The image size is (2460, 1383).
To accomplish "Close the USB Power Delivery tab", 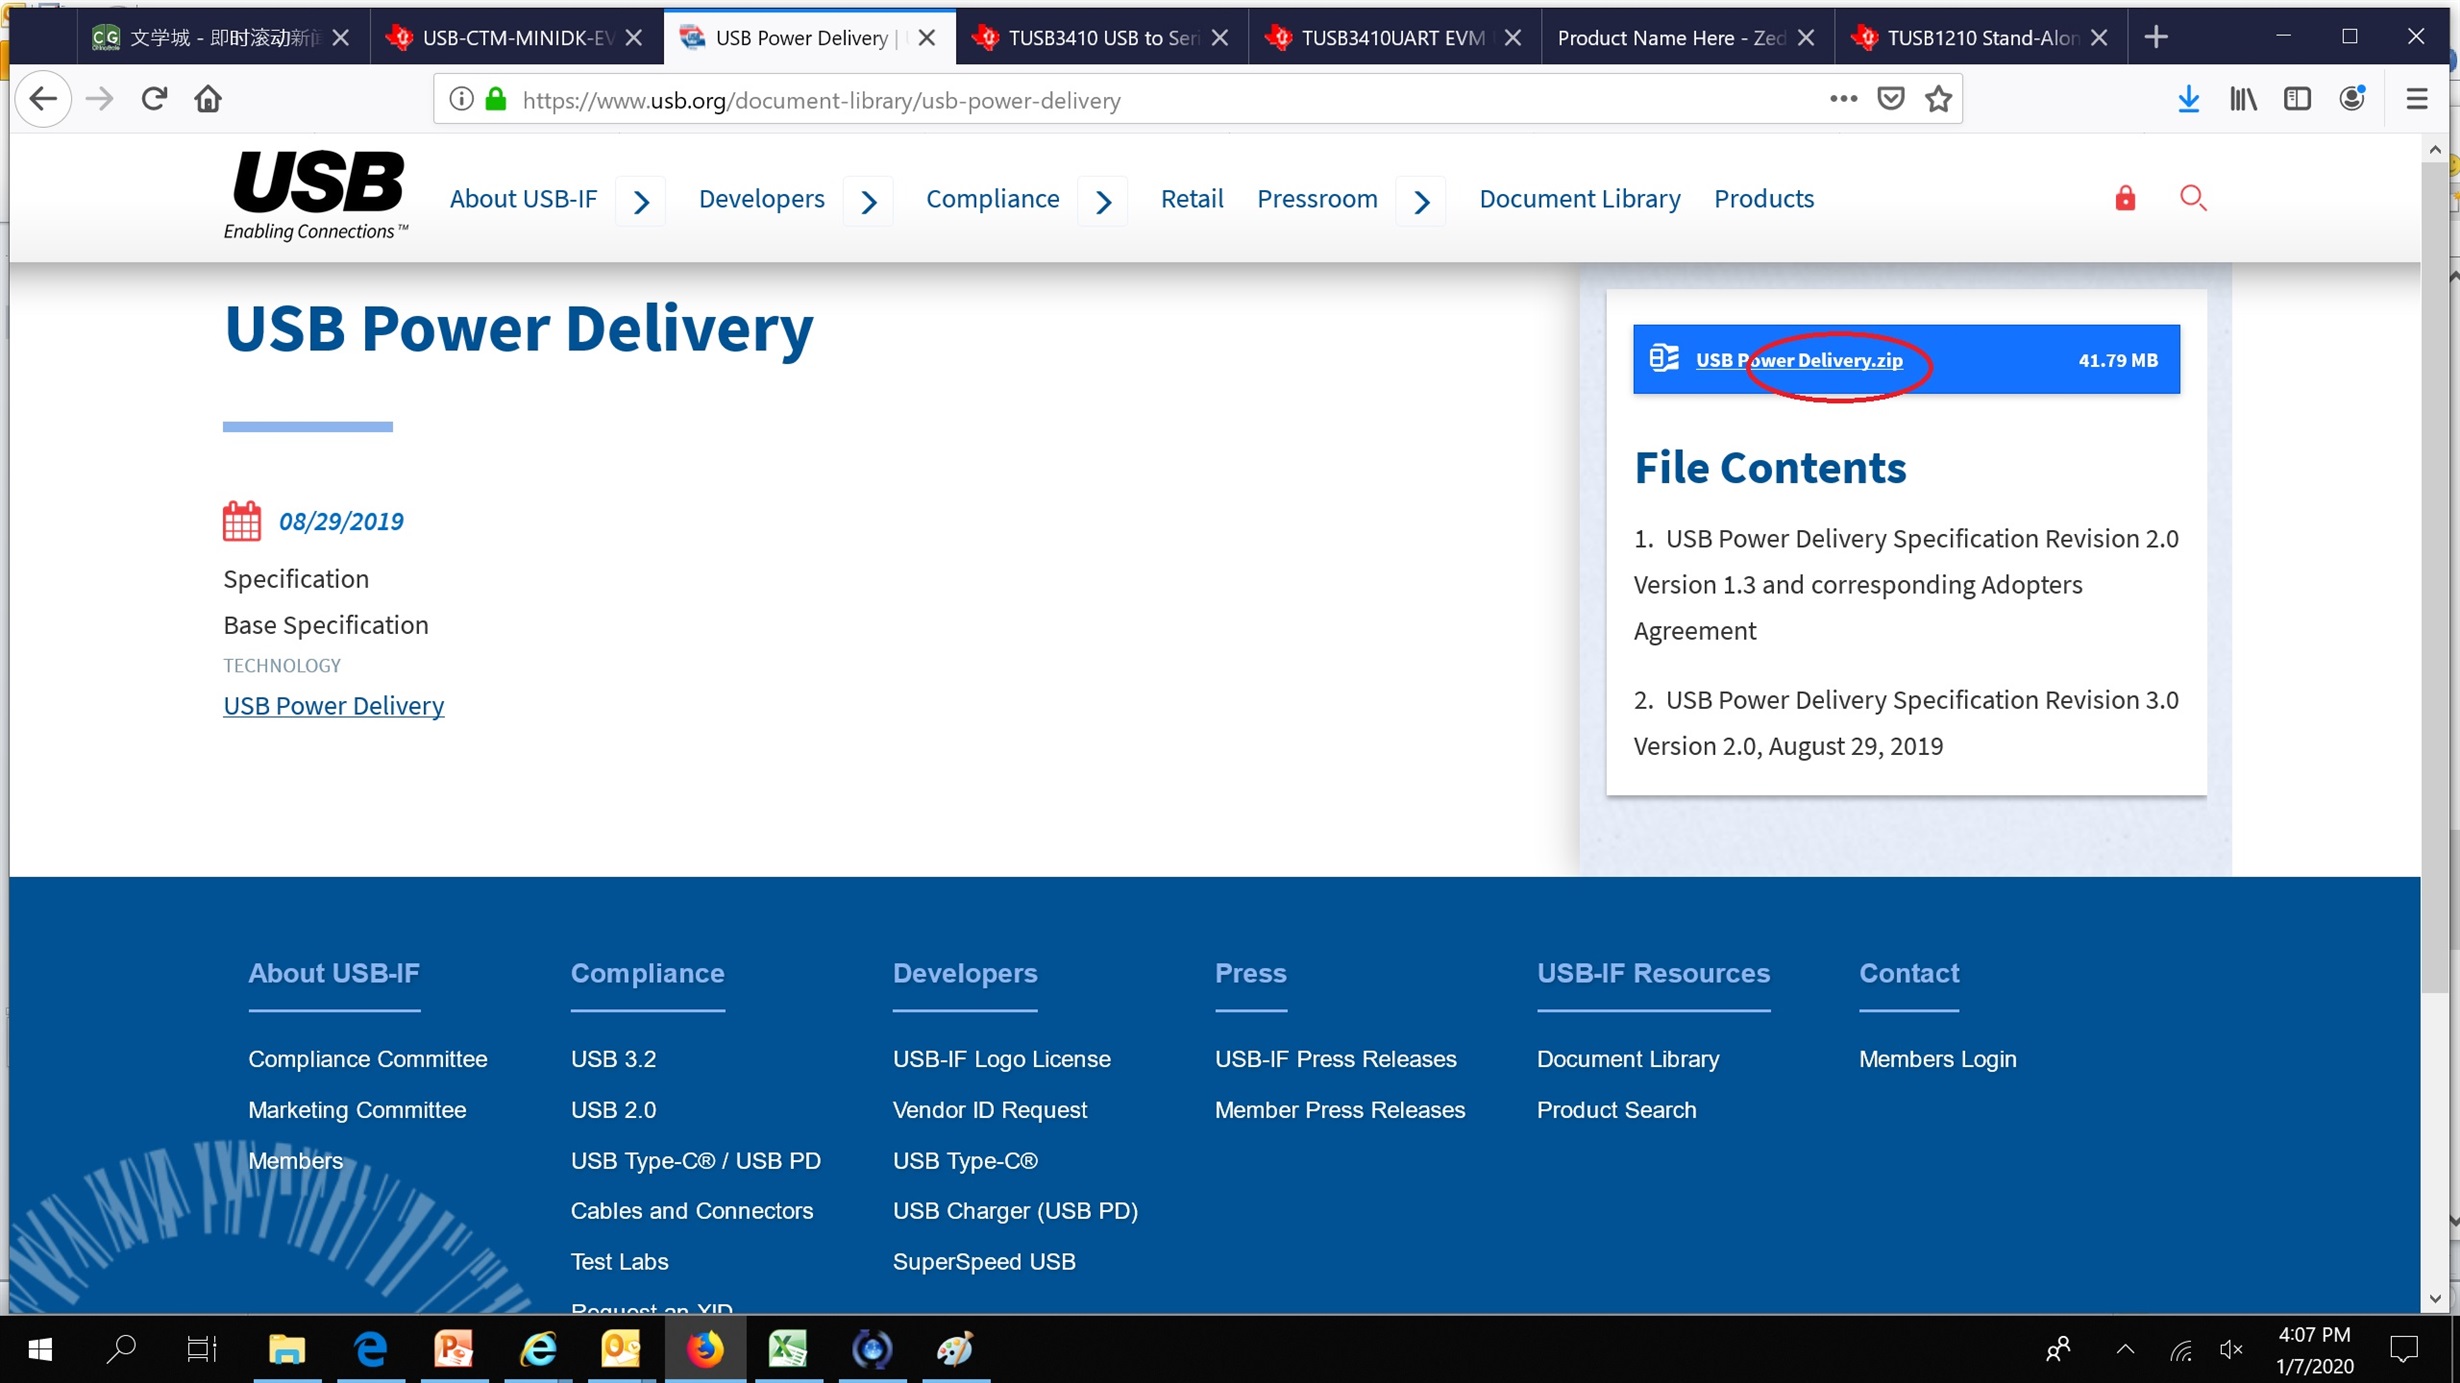I will [927, 37].
